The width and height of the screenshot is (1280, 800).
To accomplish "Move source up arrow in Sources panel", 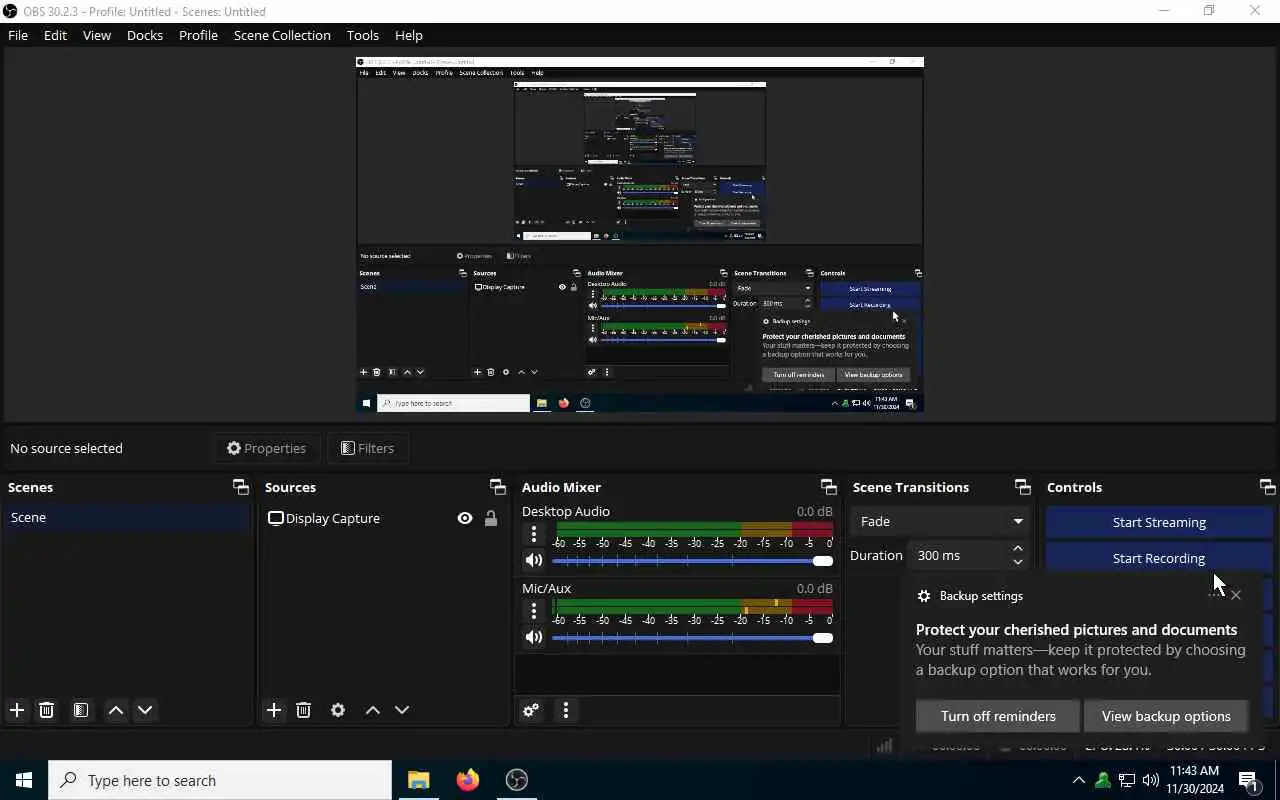I will [373, 710].
